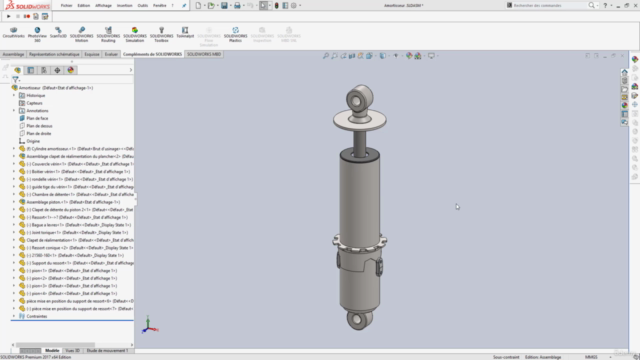640x360 pixels.
Task: Select Plan de face in tree
Action: [37, 118]
